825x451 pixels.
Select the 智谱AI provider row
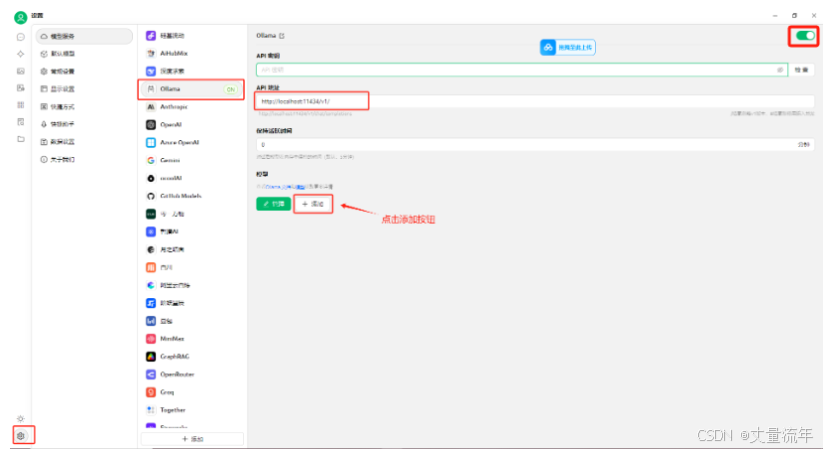click(192, 232)
